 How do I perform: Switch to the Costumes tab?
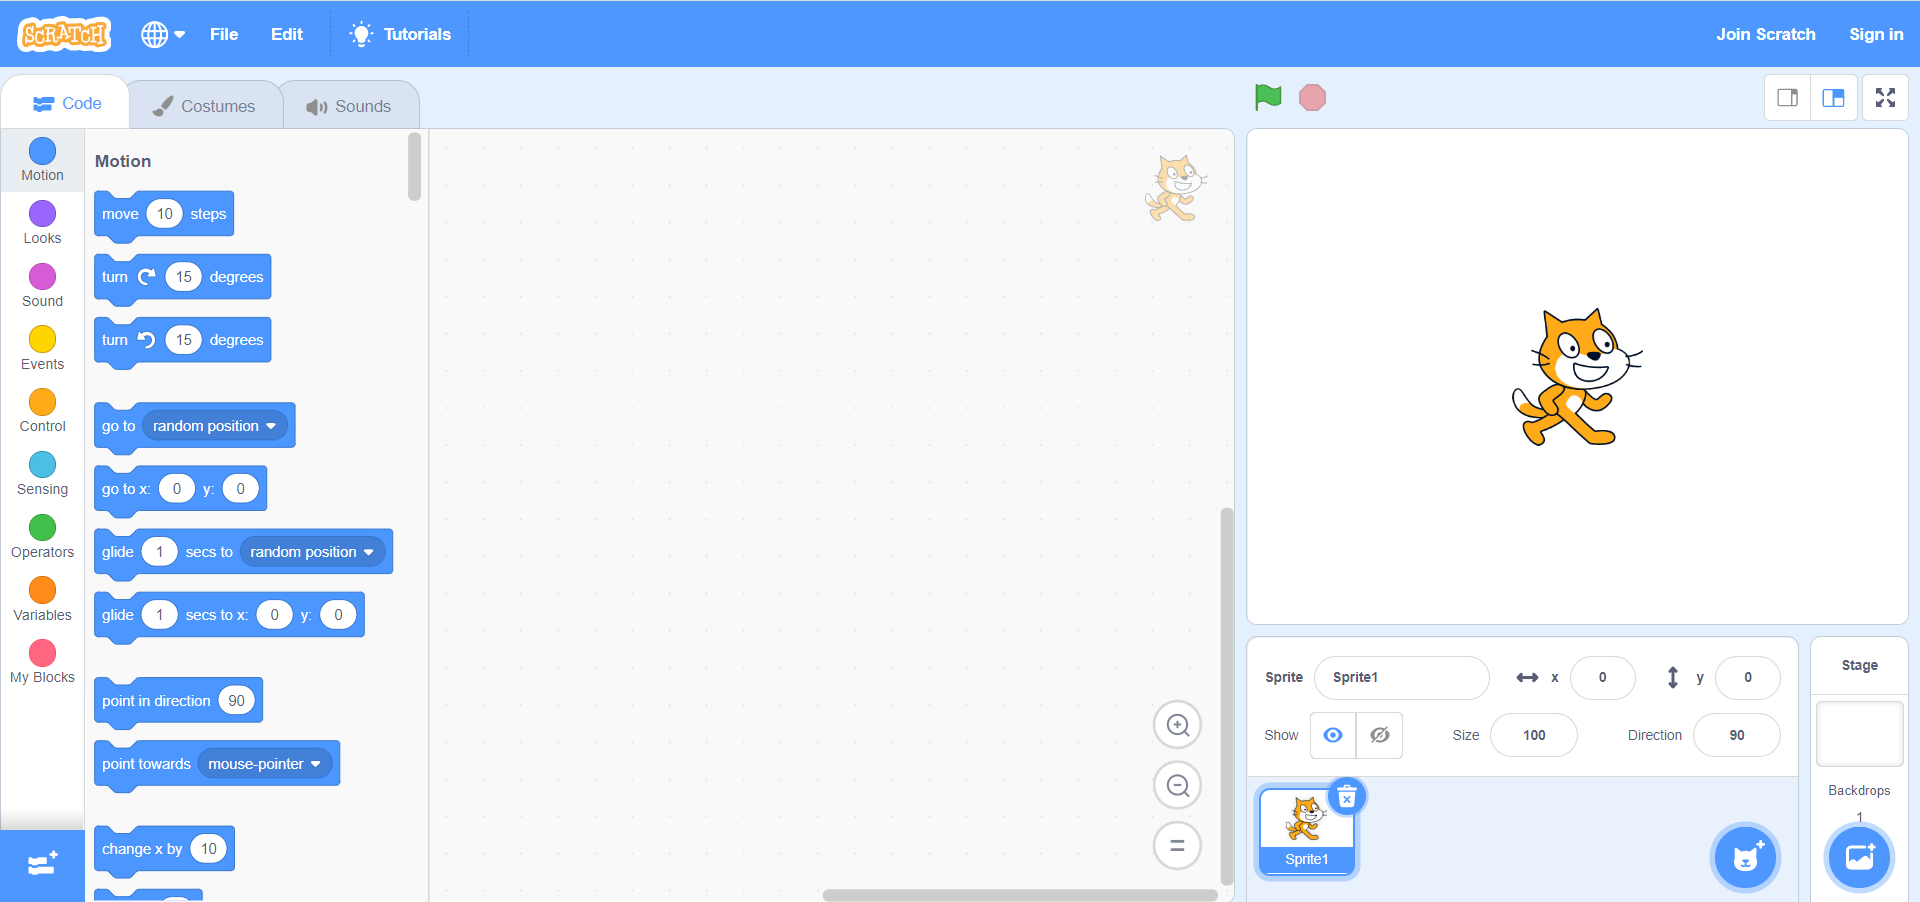205,106
